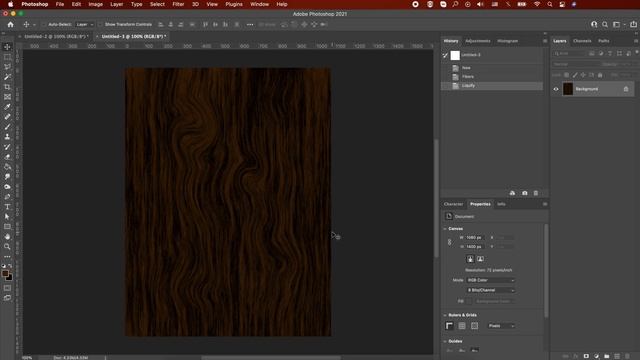The height and width of the screenshot is (360, 640).
Task: Select the Fibers history state
Action: tap(492, 76)
